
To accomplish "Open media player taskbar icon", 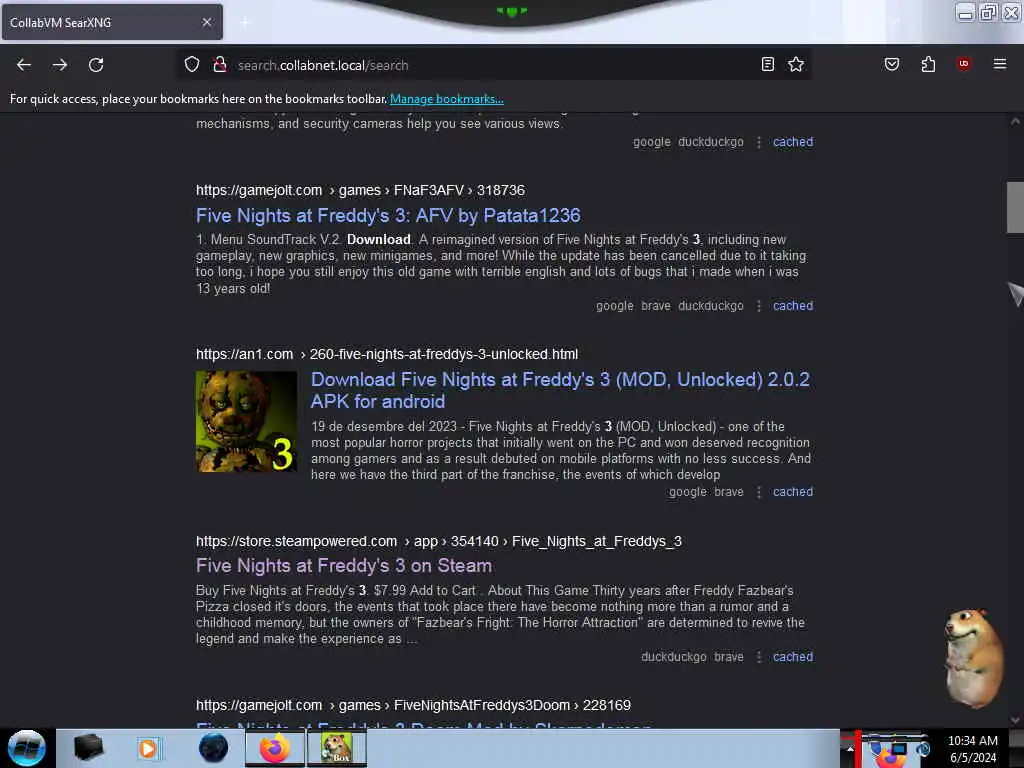I will pos(148,748).
